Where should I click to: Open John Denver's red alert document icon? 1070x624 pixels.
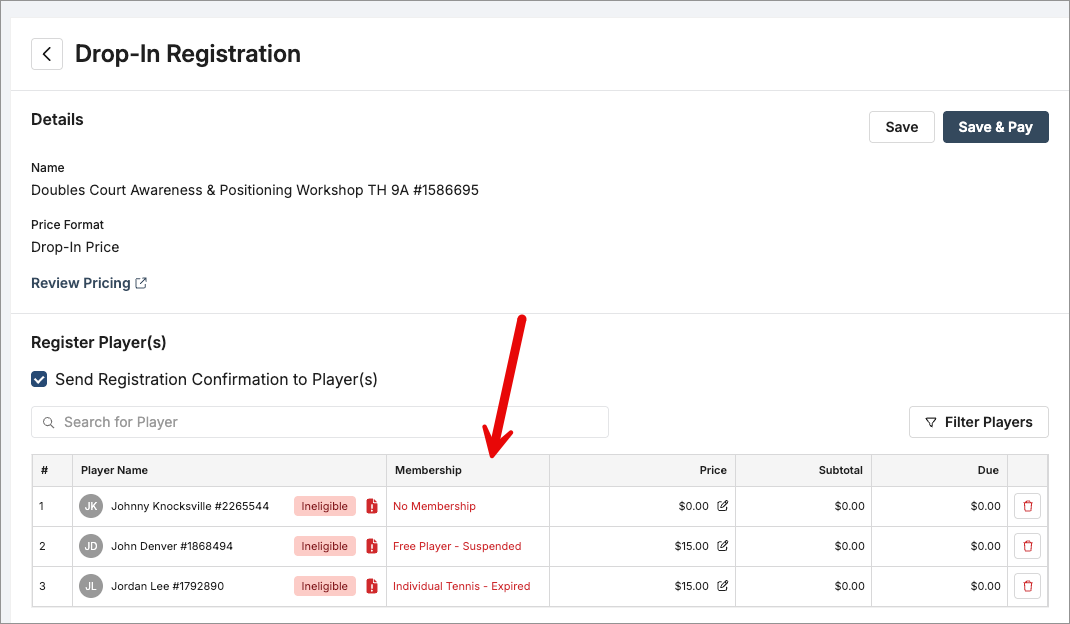click(x=372, y=546)
